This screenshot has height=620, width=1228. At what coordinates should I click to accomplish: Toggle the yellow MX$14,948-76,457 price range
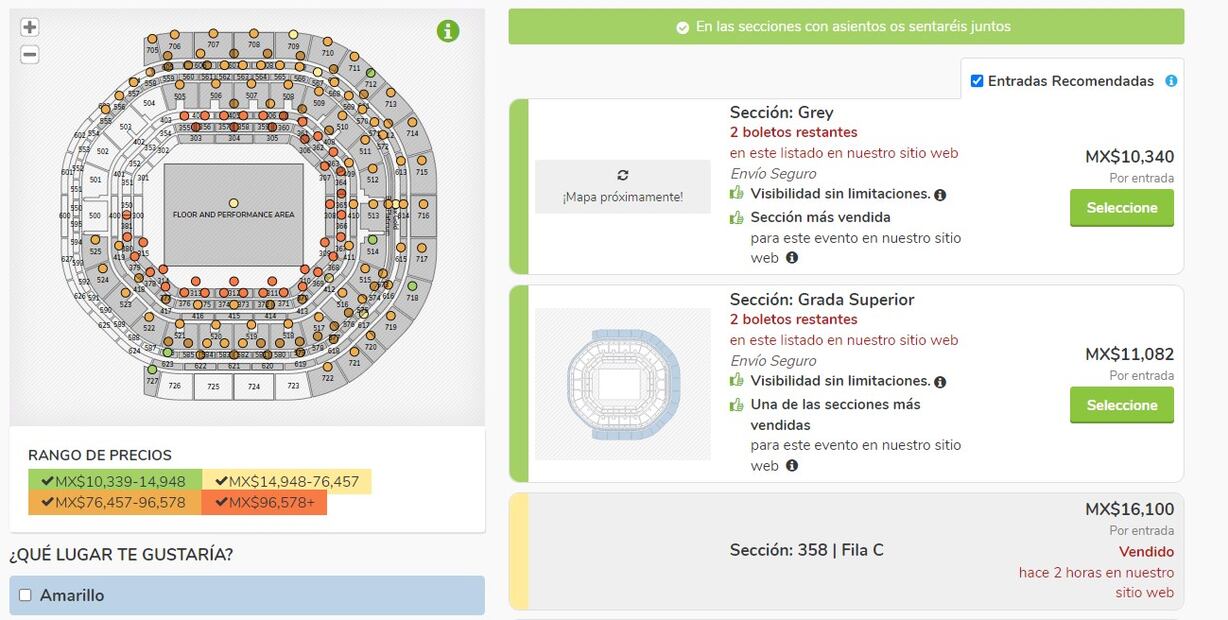287,481
